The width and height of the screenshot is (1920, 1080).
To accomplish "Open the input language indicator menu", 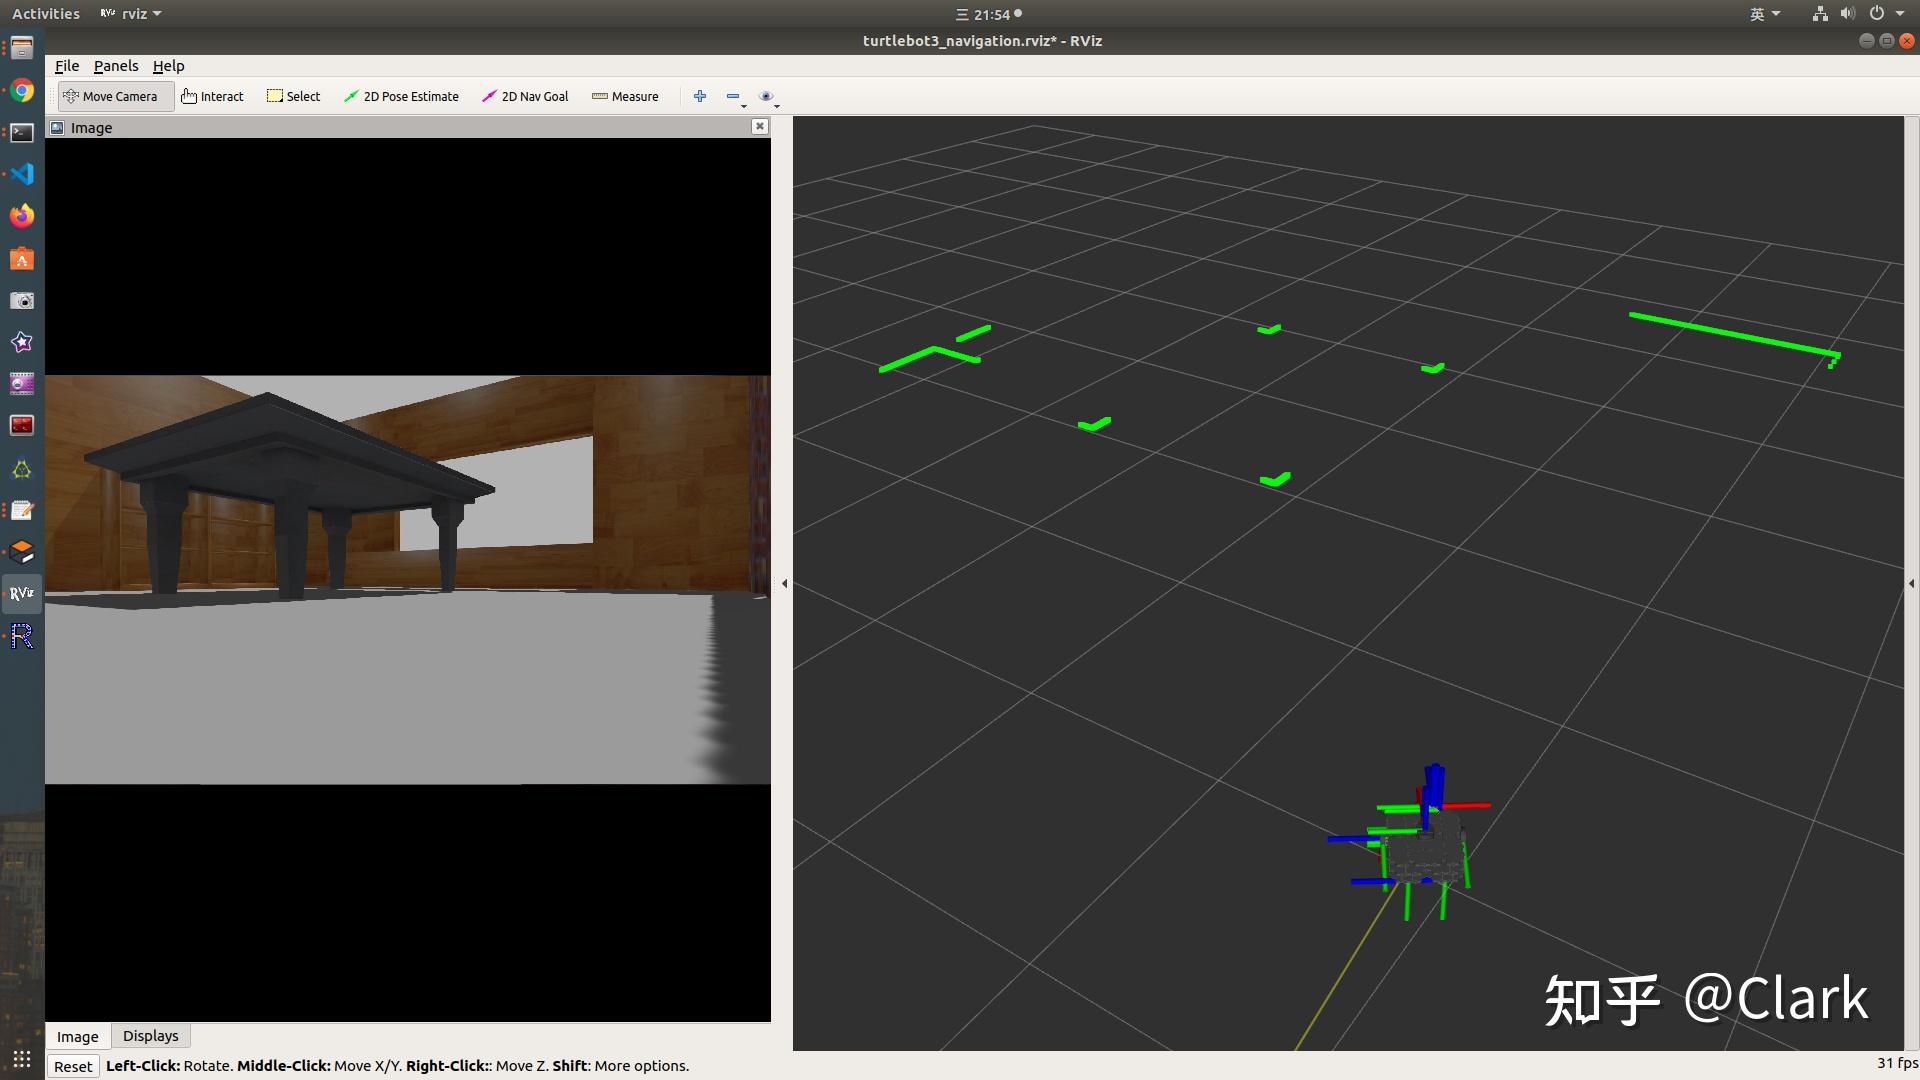I will pyautogui.click(x=1765, y=14).
